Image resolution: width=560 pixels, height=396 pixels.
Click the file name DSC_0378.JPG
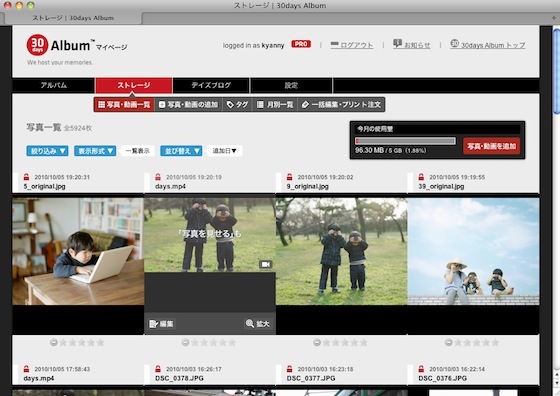179,378
